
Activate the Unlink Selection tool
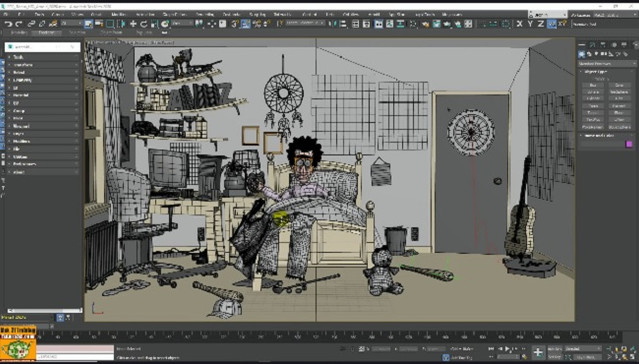point(42,24)
